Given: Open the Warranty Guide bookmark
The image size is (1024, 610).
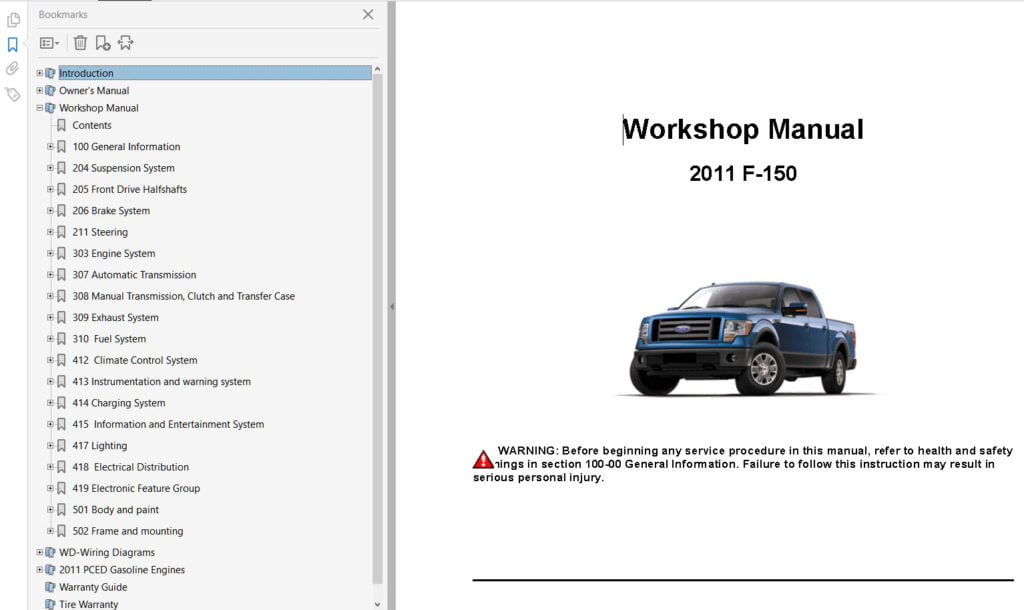Looking at the screenshot, I should pyautogui.click(x=93, y=587).
